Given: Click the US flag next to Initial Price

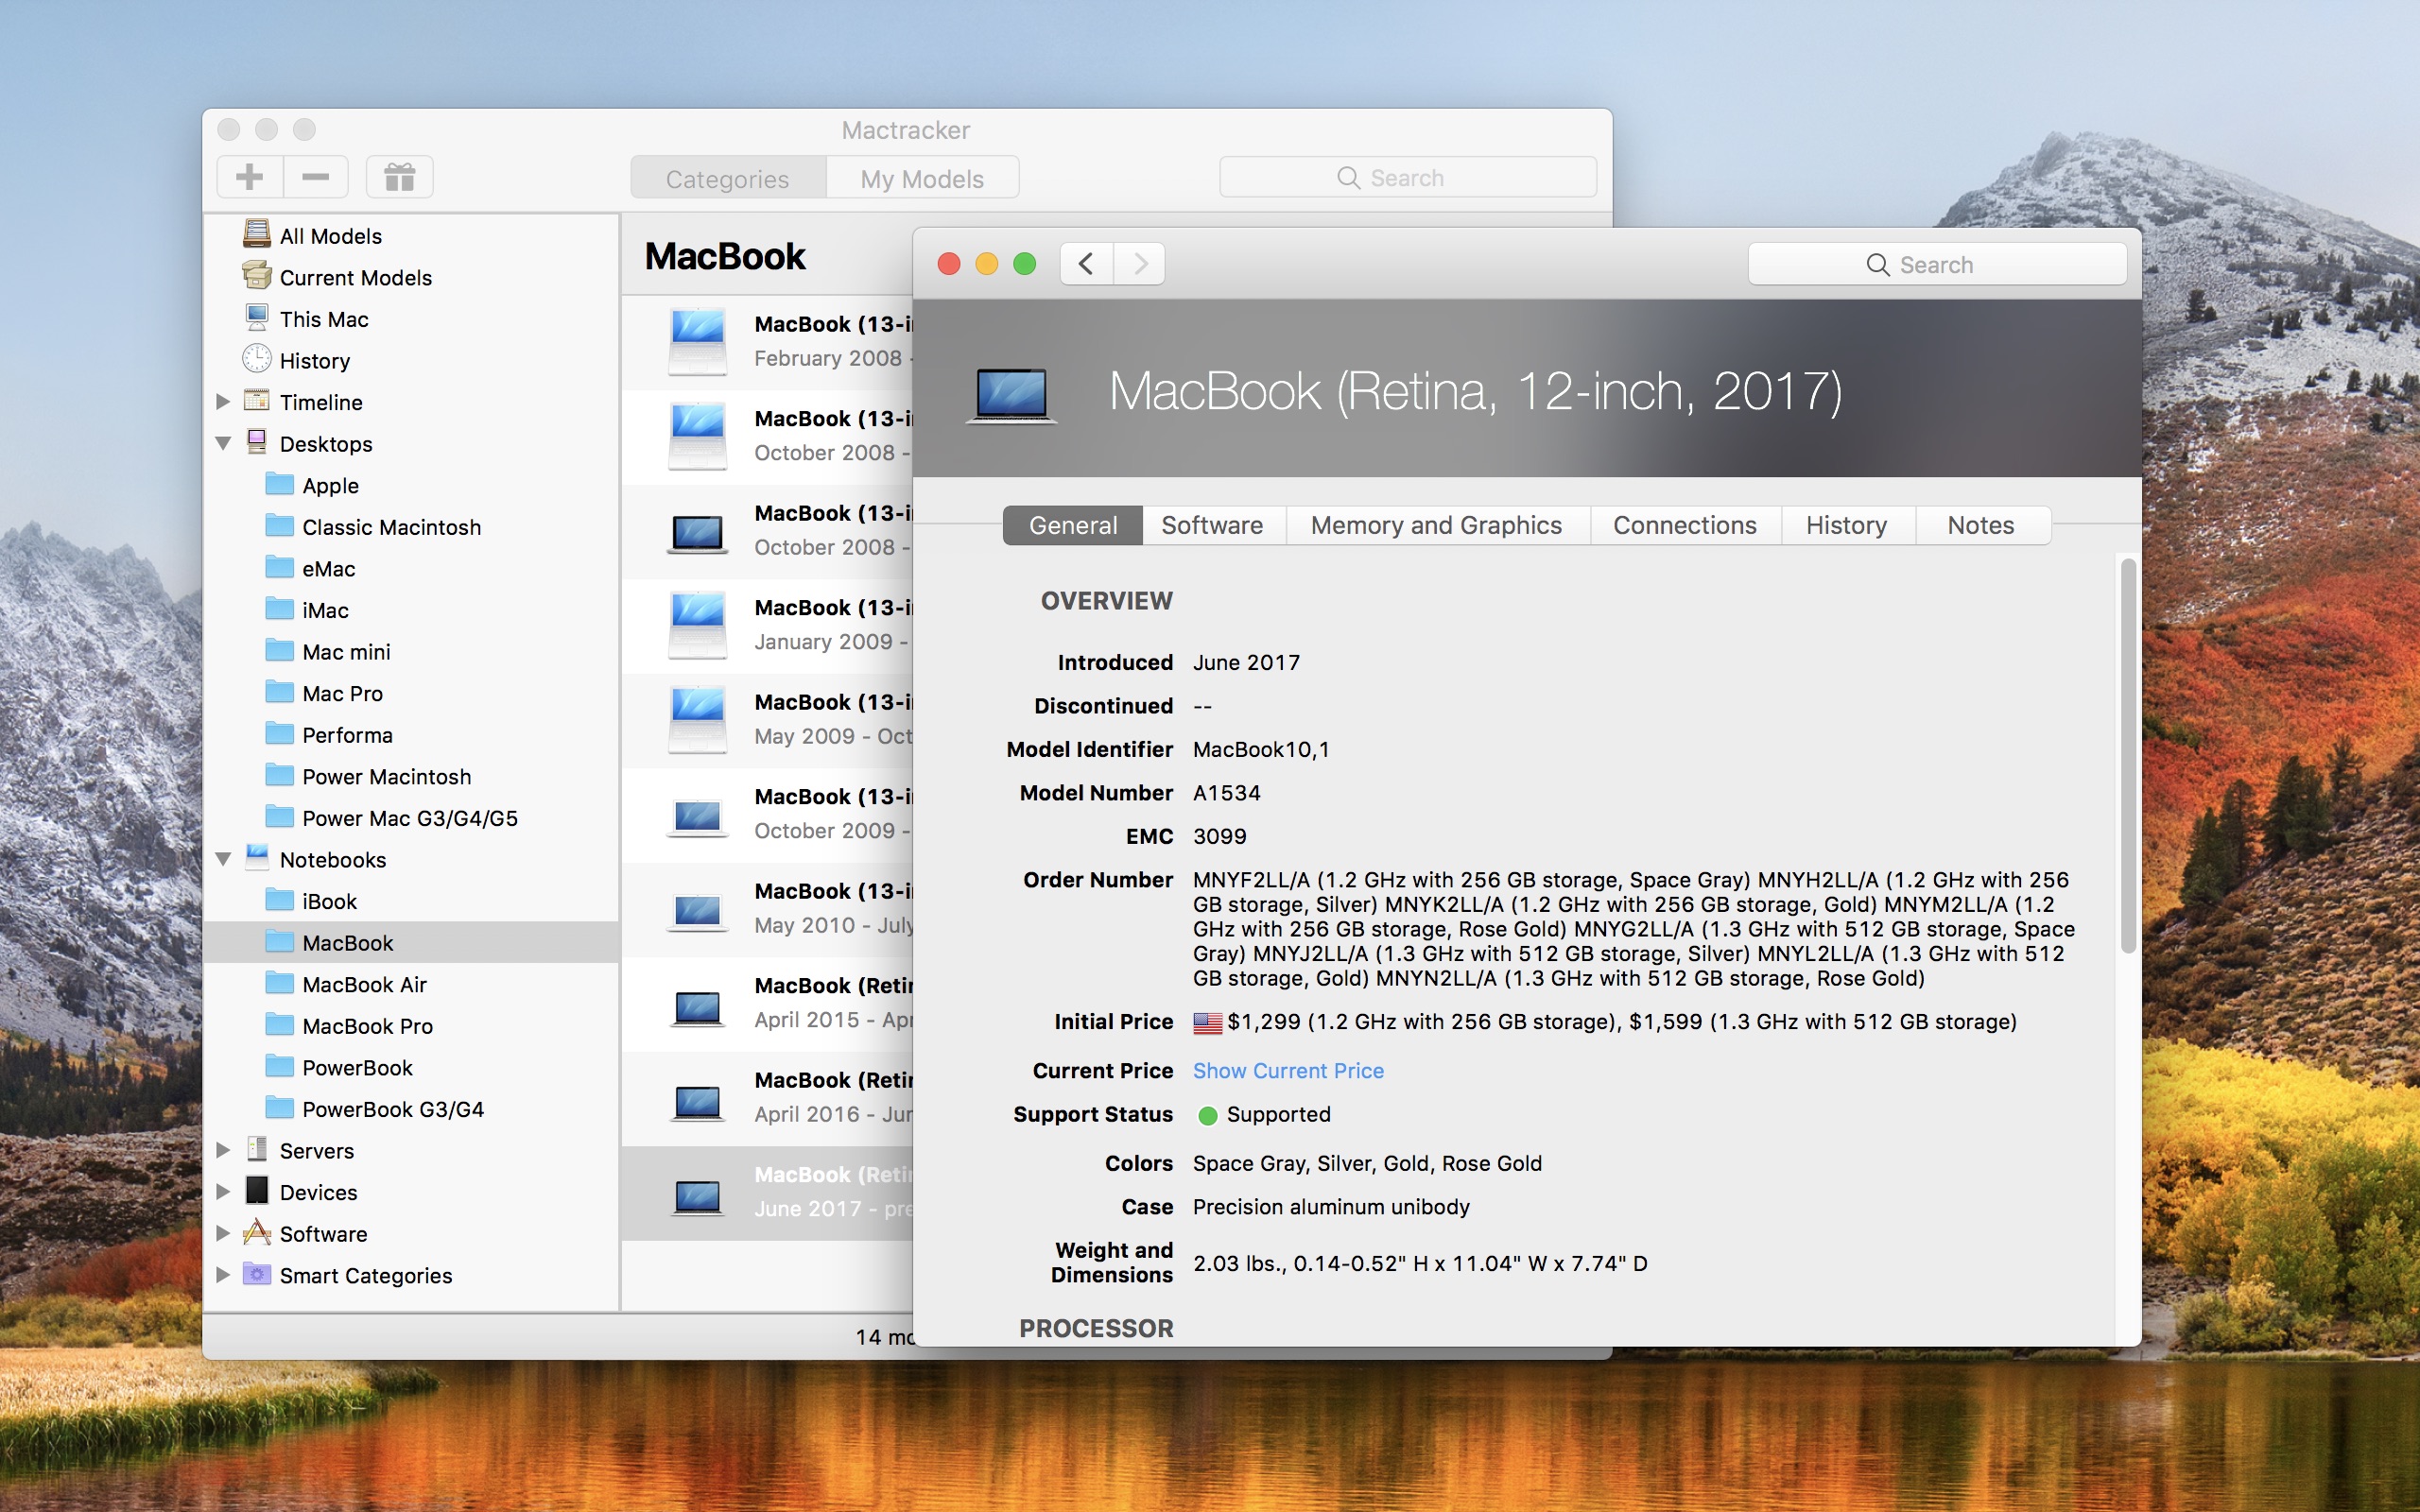Looking at the screenshot, I should (x=1207, y=1022).
